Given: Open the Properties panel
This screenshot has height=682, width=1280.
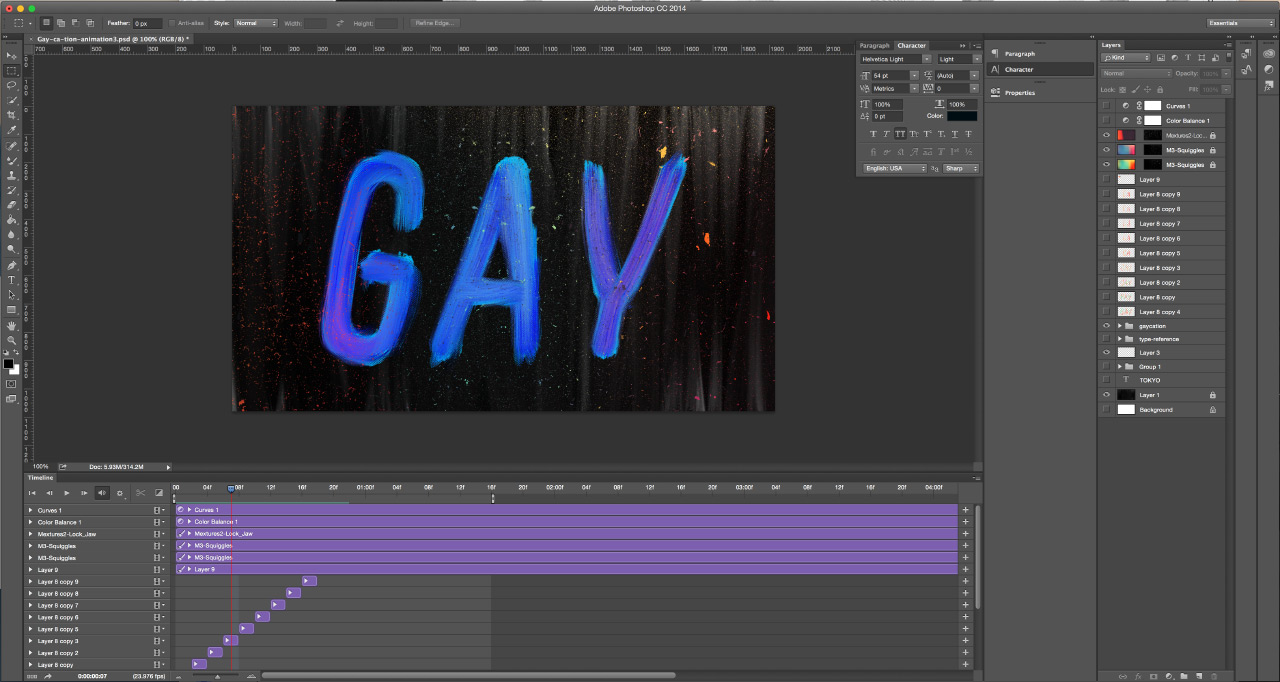Looking at the screenshot, I should (1019, 93).
